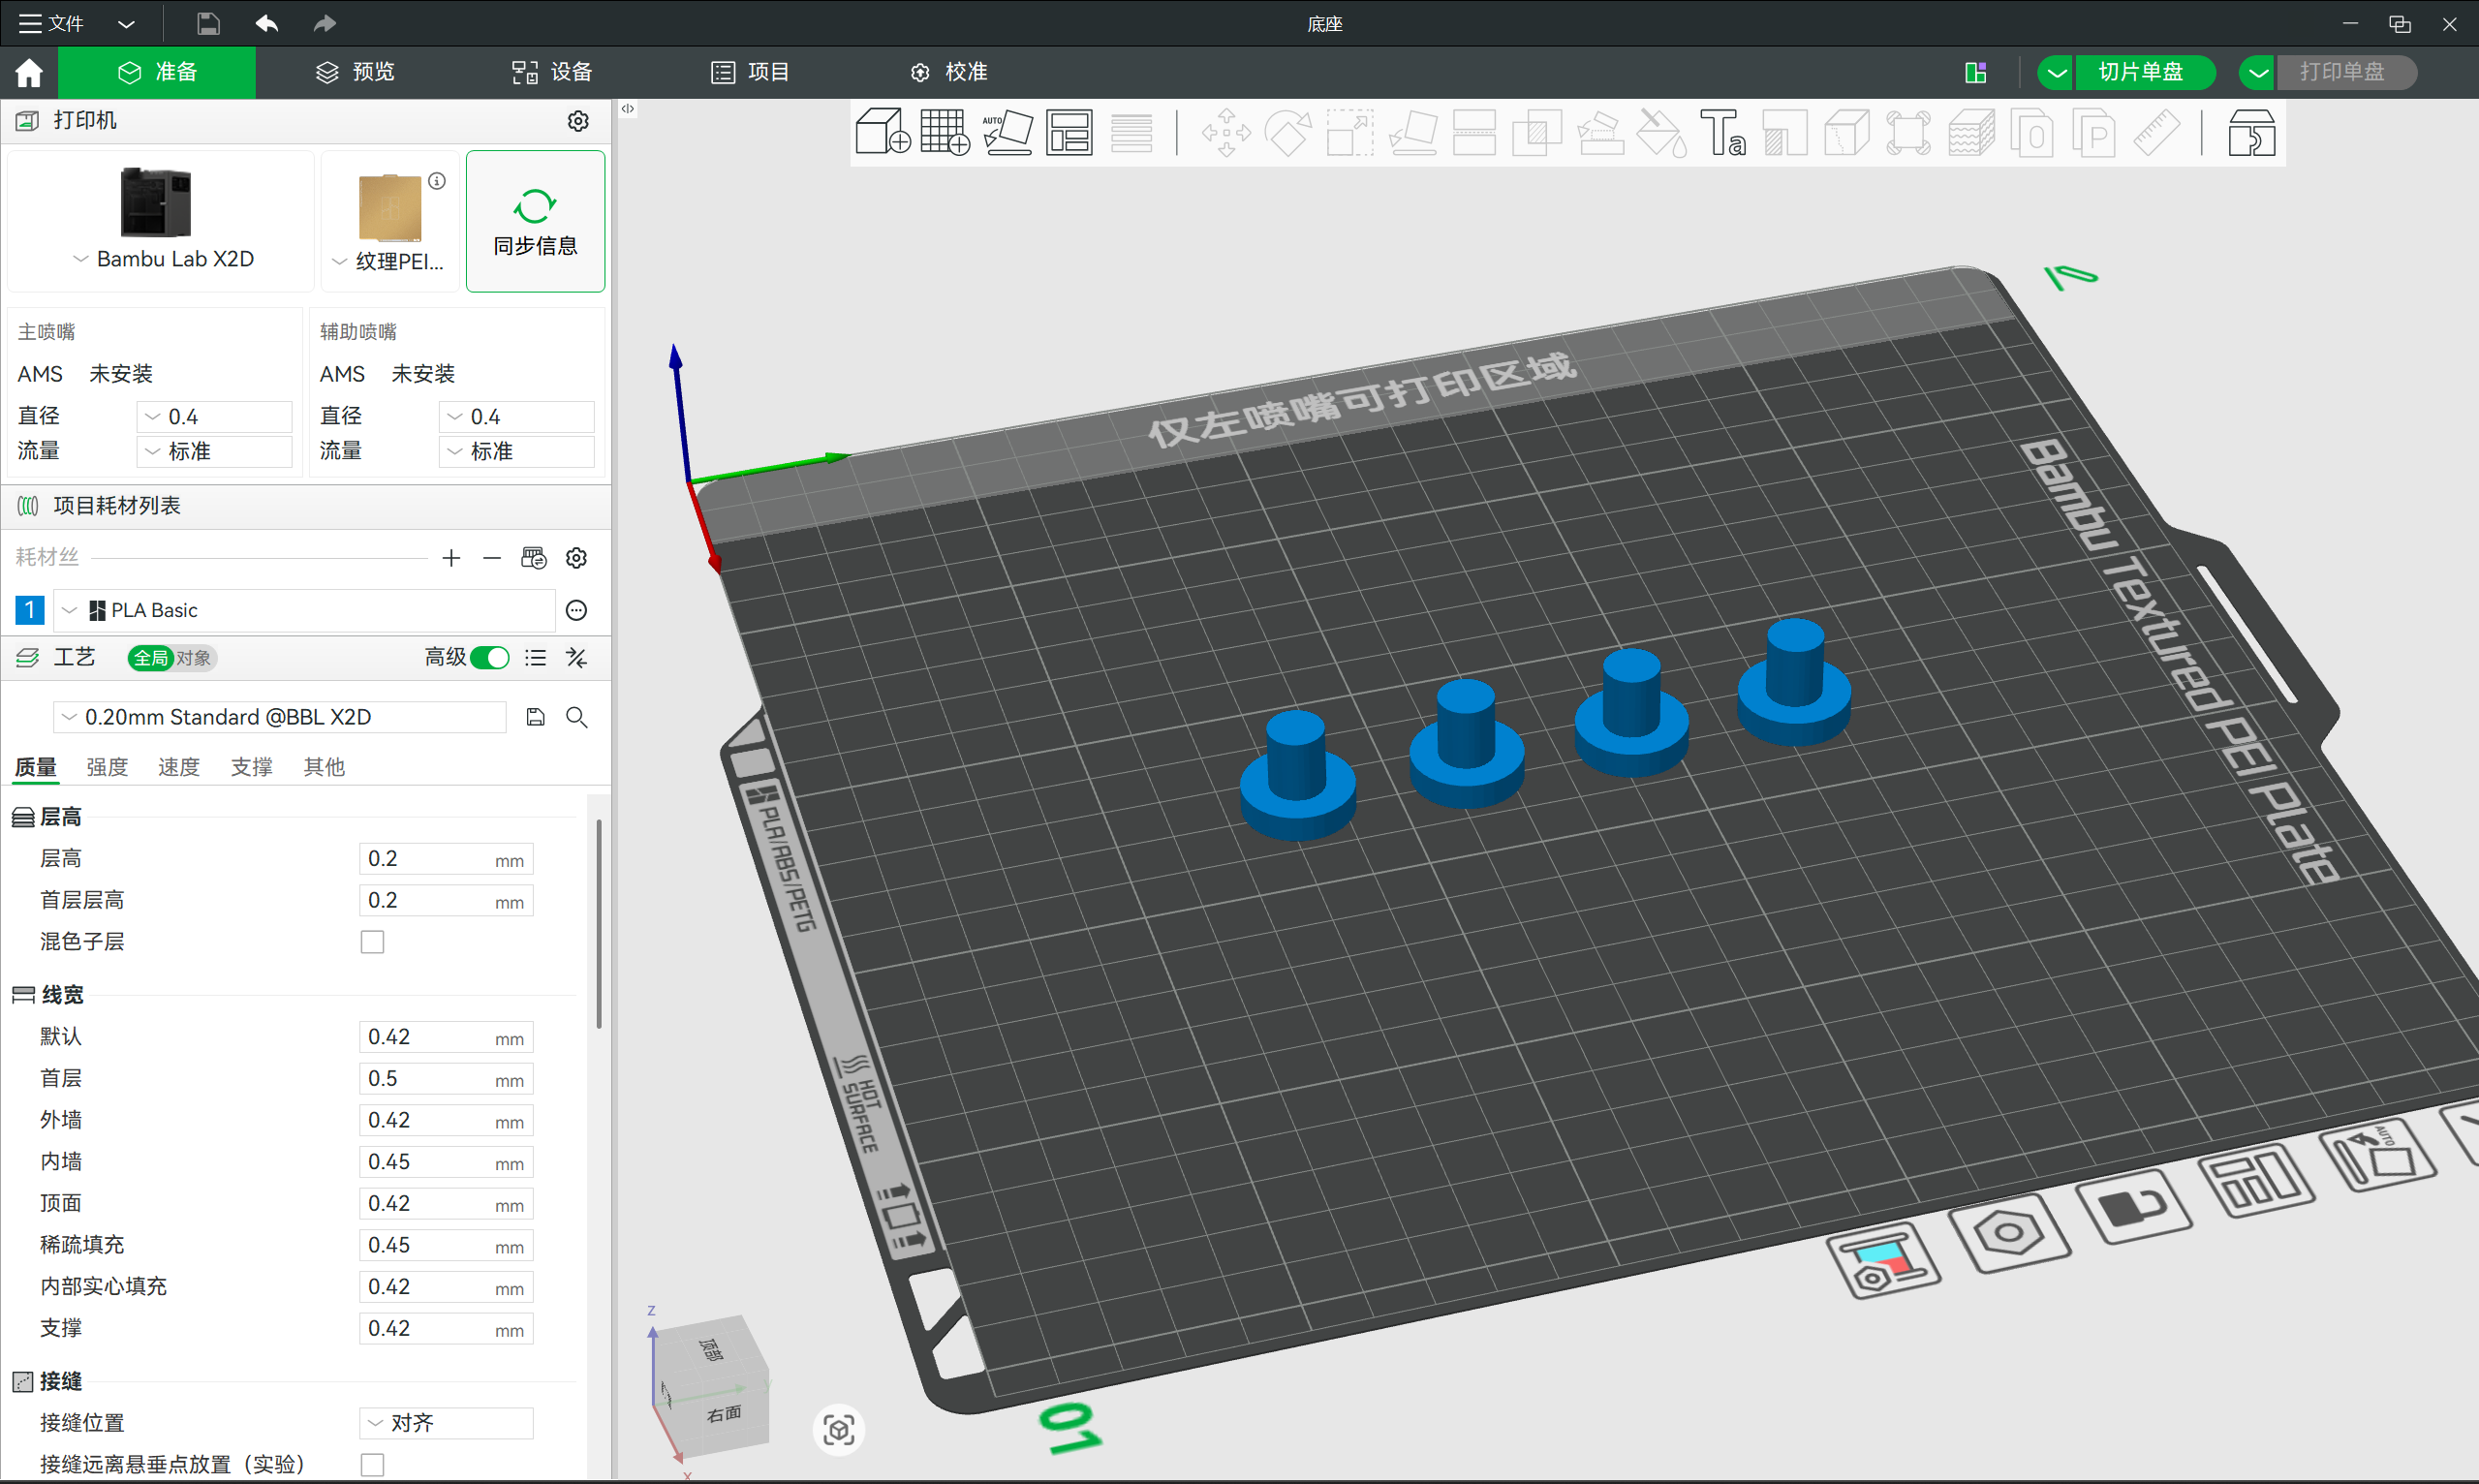Open filament settings gear
This screenshot has width=2479, height=1484.
(x=577, y=558)
